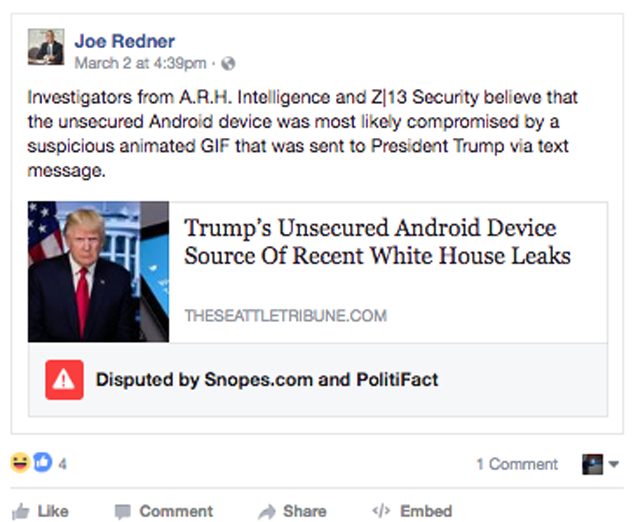The height and width of the screenshot is (522, 638).
Task: Click the red disputed warning triangle icon
Action: [64, 380]
